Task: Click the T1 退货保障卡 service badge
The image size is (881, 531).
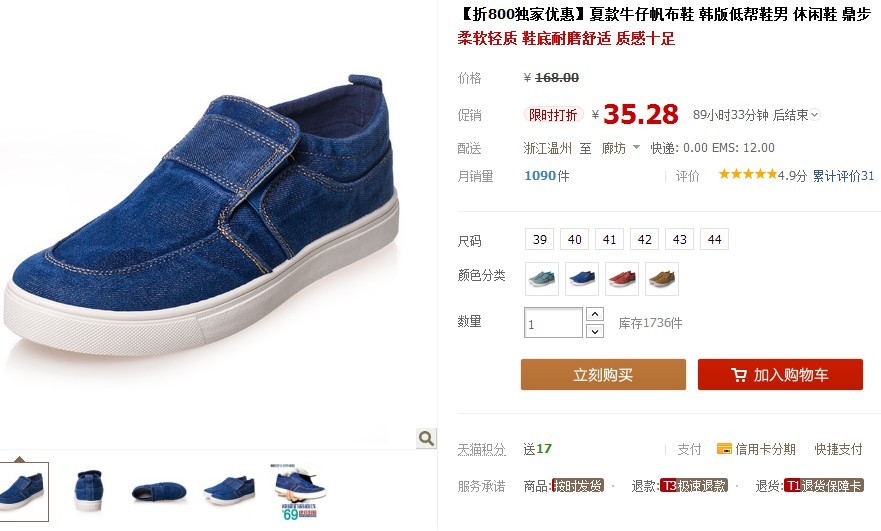Action: pos(824,485)
